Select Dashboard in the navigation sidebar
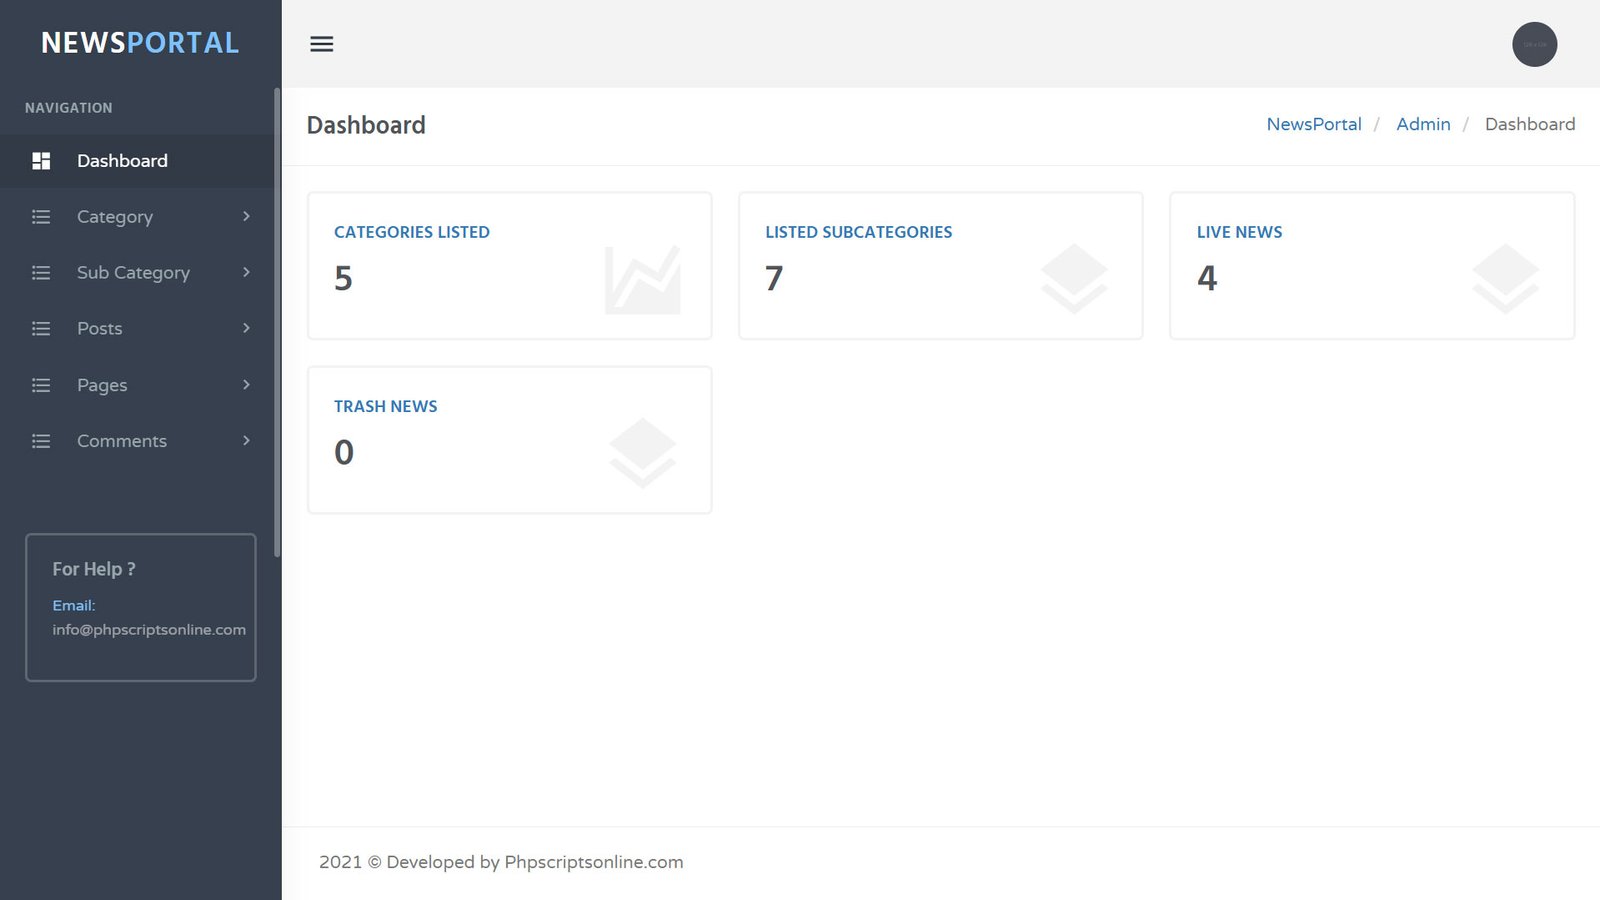 (x=122, y=161)
